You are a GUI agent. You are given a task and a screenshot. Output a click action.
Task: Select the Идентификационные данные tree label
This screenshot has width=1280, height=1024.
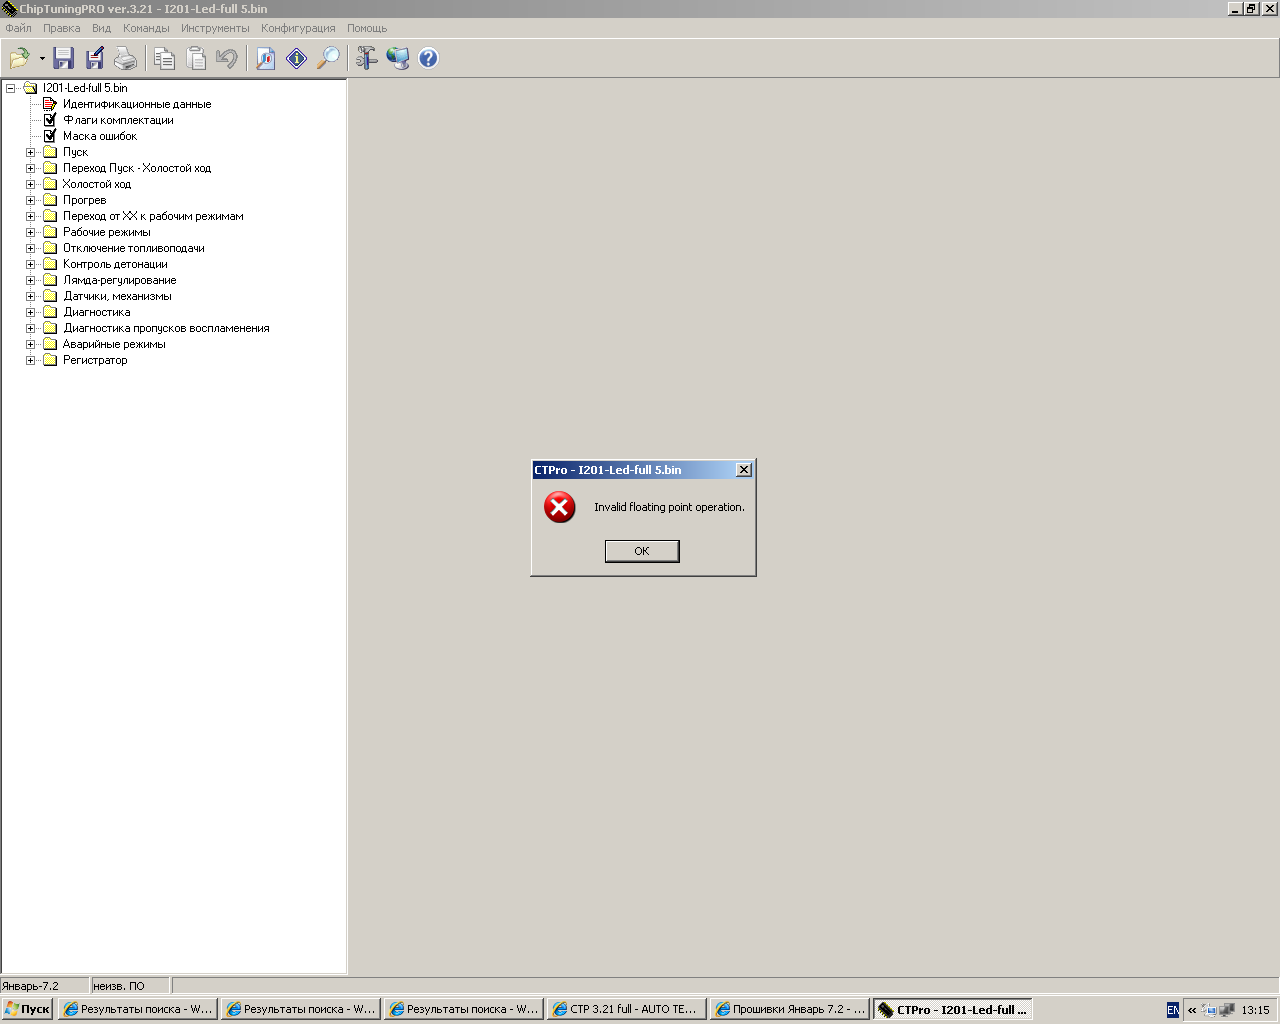click(x=137, y=104)
